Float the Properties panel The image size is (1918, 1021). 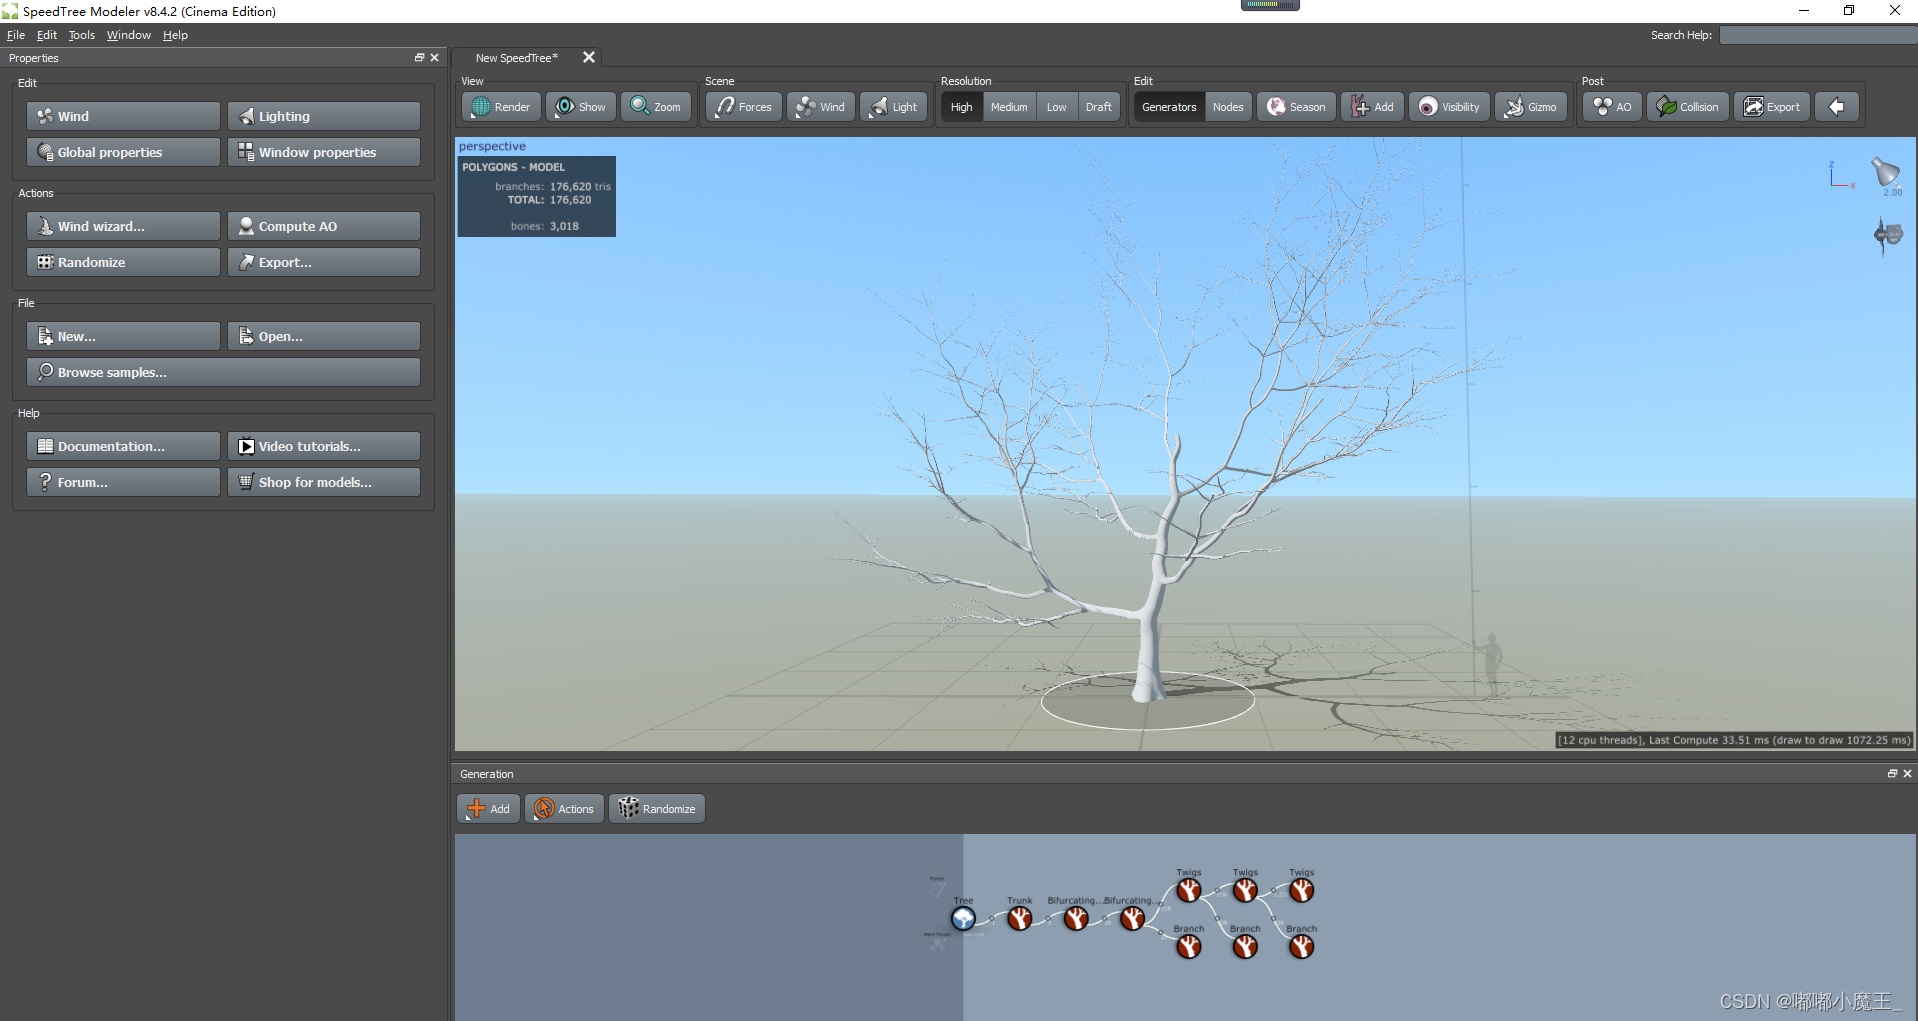[420, 58]
